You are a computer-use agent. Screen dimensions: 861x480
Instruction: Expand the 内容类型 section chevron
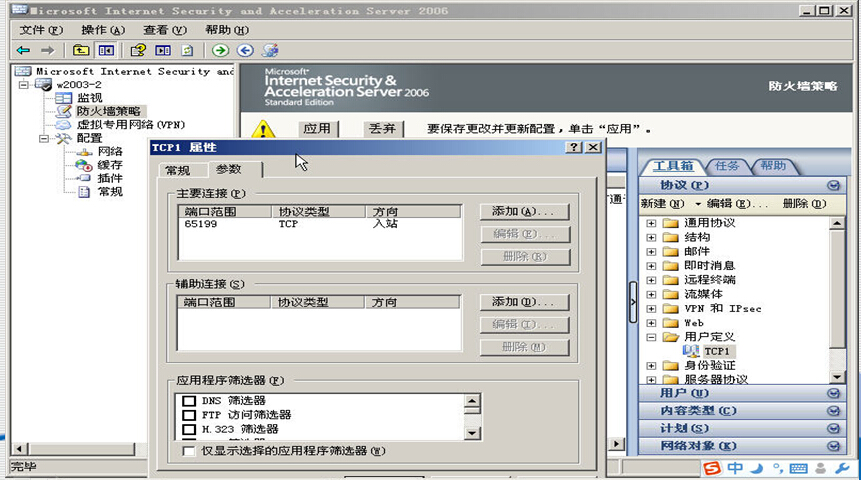(x=834, y=411)
